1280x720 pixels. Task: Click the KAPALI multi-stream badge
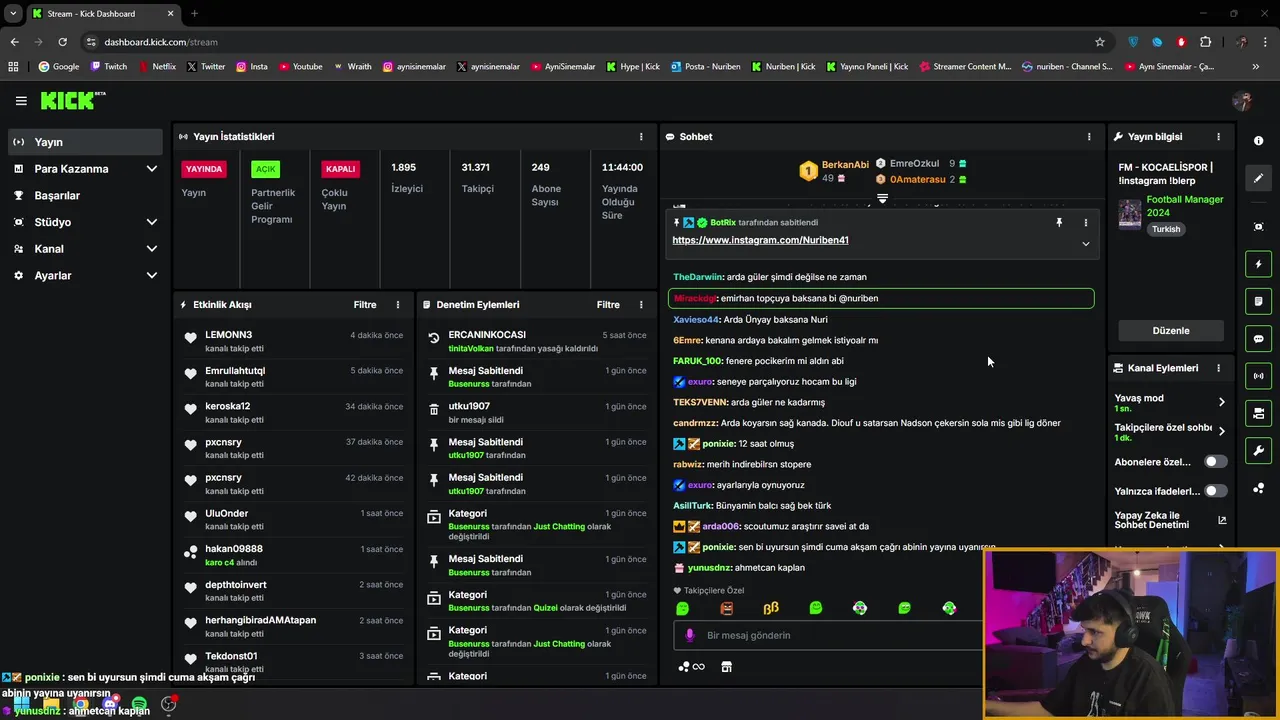[340, 169]
